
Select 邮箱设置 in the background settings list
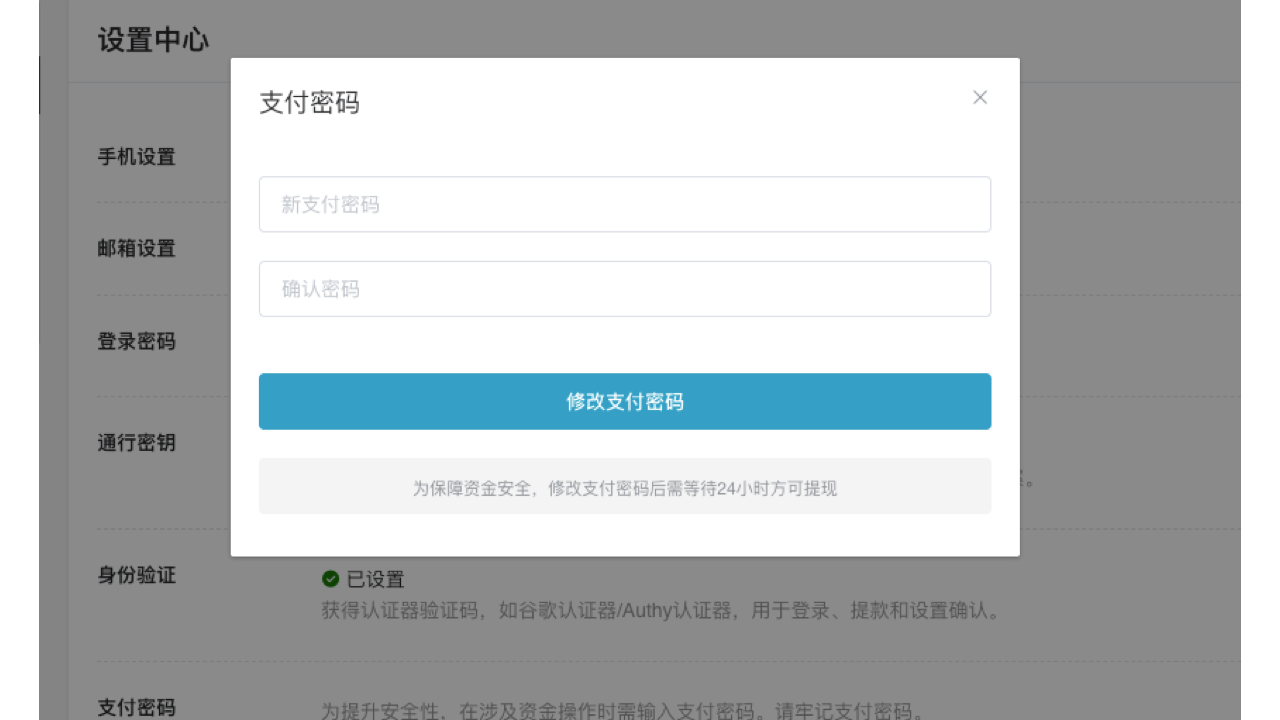coord(136,249)
